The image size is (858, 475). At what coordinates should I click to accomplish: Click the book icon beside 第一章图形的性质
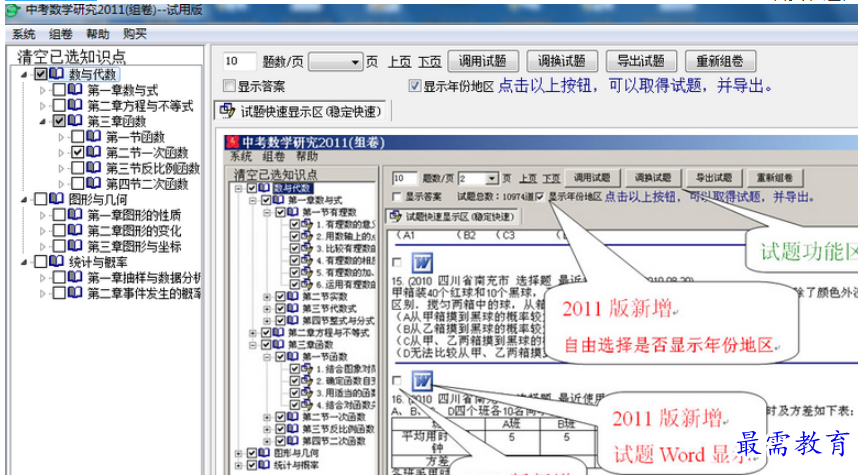point(75,215)
